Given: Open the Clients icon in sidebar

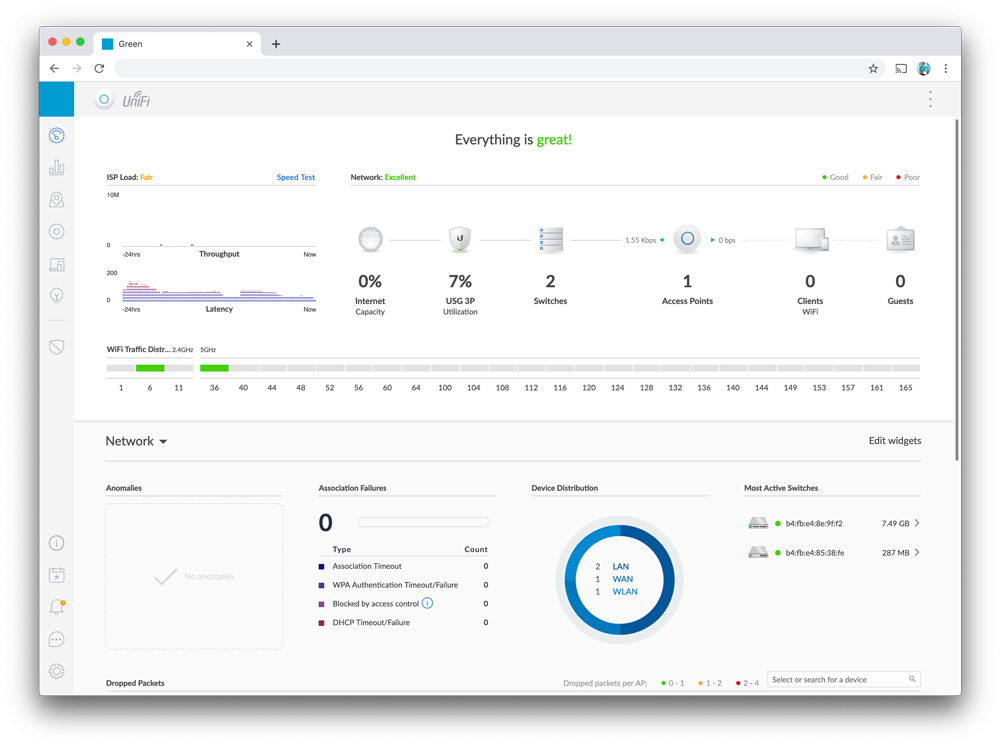Looking at the screenshot, I should click(57, 265).
